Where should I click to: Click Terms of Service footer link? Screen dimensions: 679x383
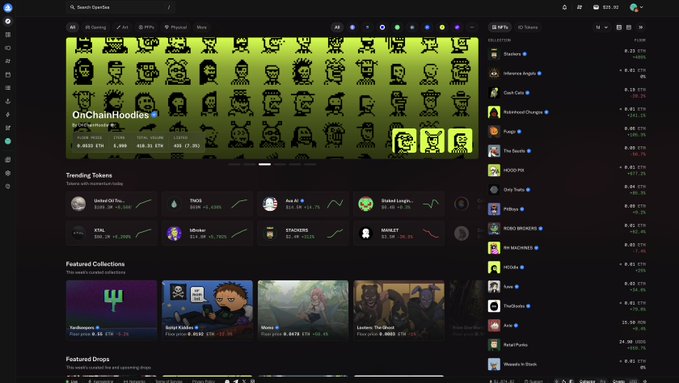click(x=169, y=381)
